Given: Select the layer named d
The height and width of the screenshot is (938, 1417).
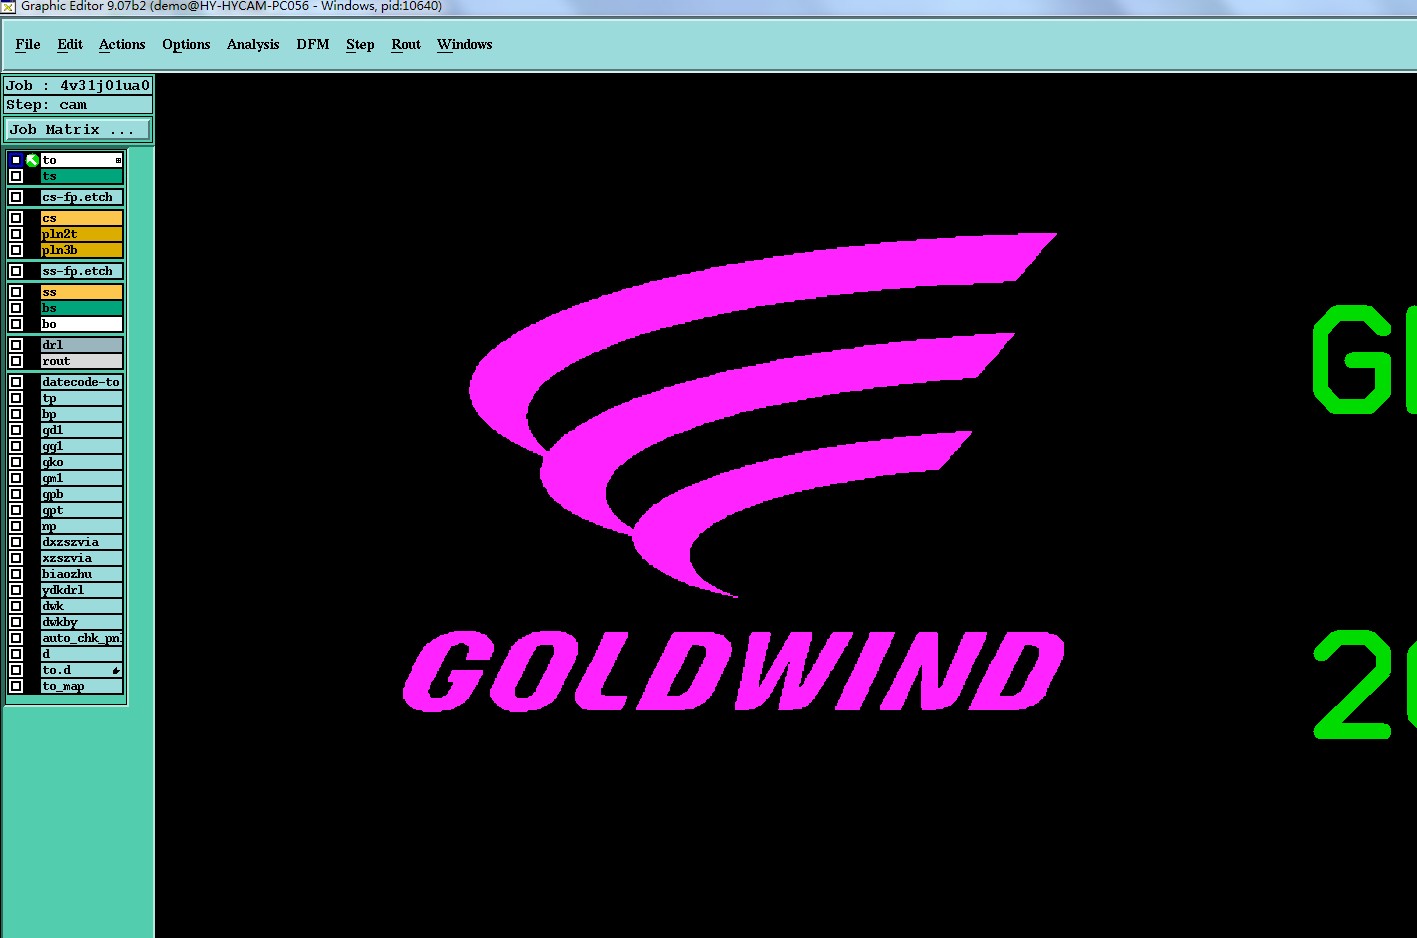Looking at the screenshot, I should point(82,654).
